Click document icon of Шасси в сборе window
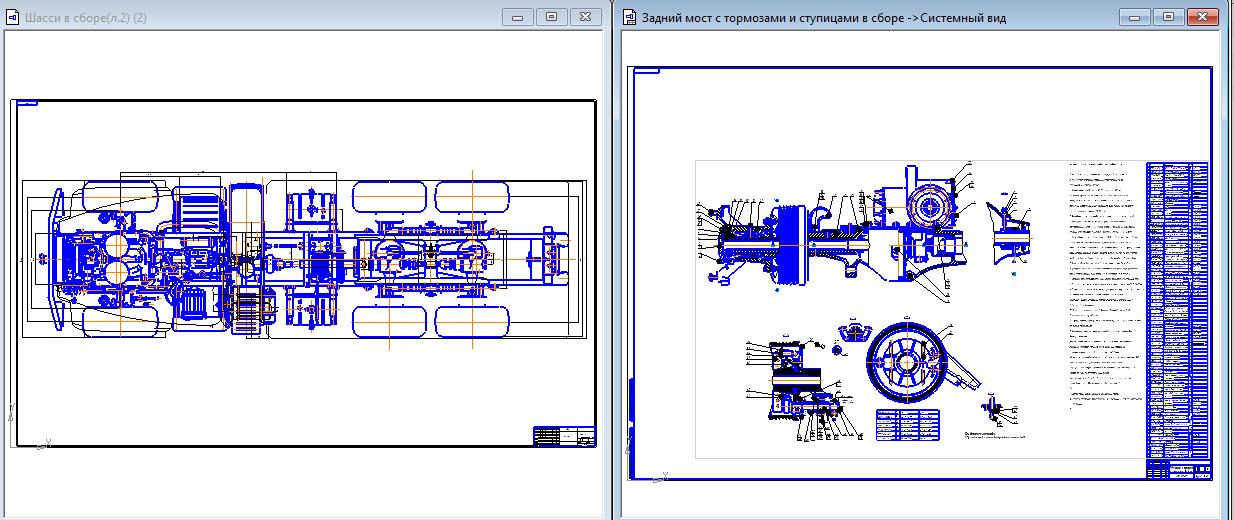The image size is (1234, 520). 11,19
